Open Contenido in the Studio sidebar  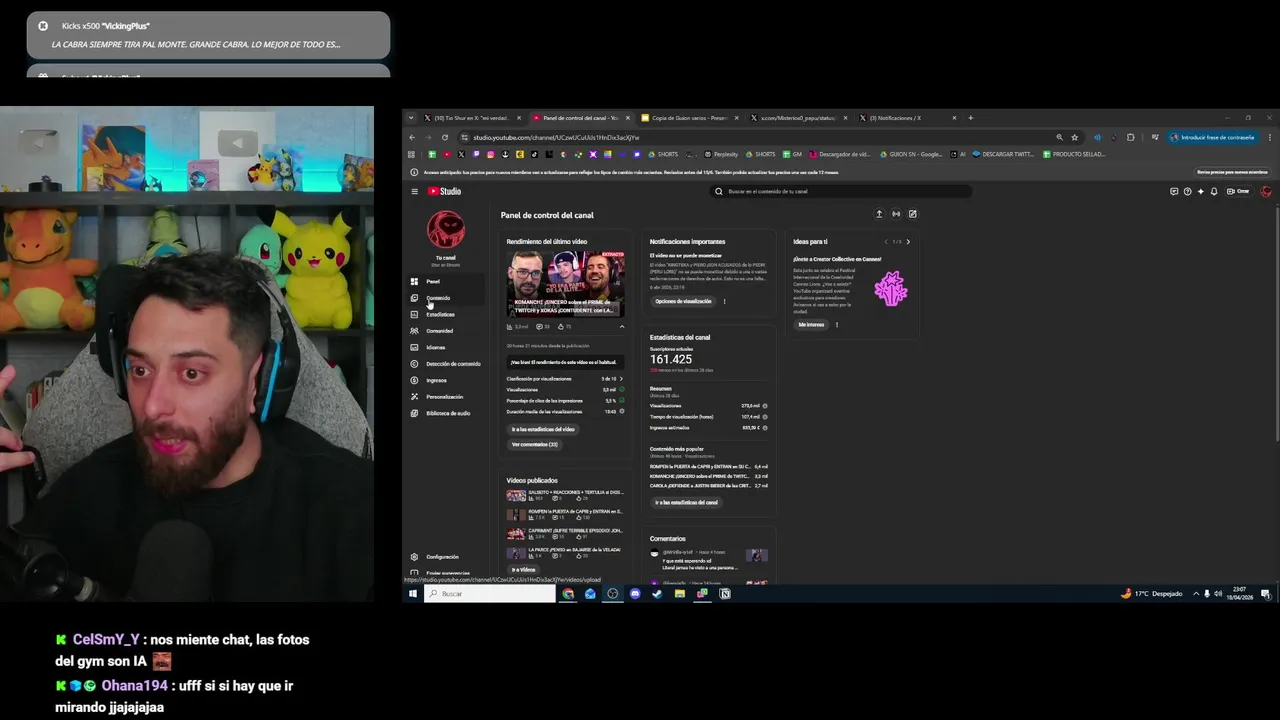(x=446, y=298)
